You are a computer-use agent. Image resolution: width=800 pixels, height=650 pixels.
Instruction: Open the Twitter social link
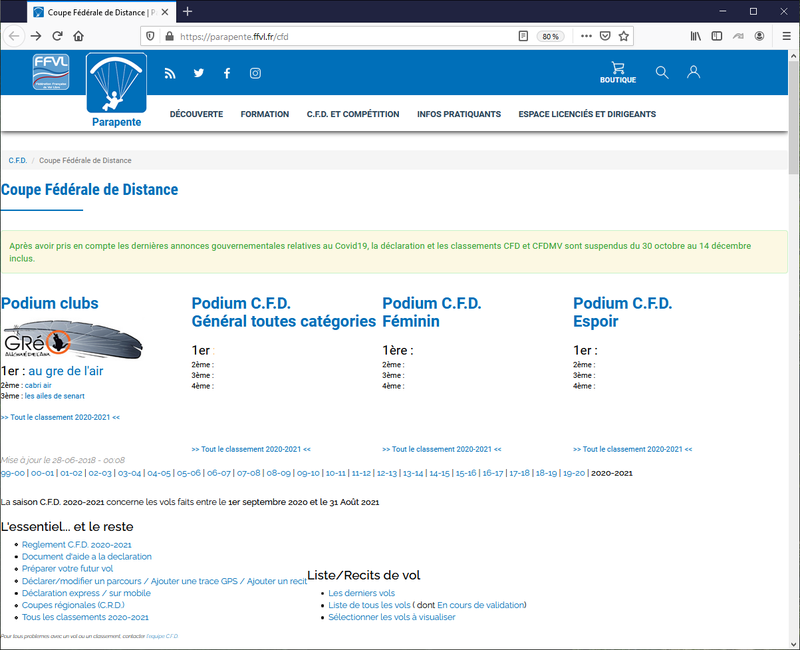[198, 73]
